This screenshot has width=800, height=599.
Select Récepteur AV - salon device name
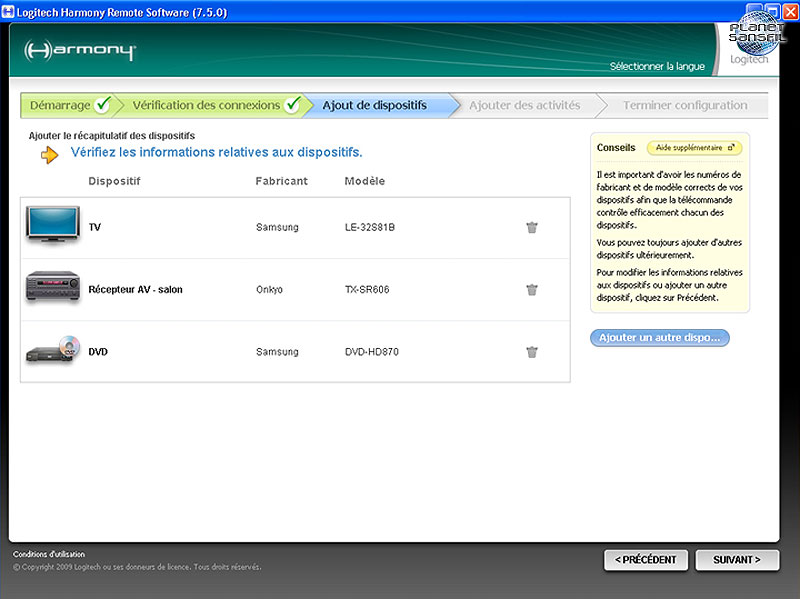[135, 289]
